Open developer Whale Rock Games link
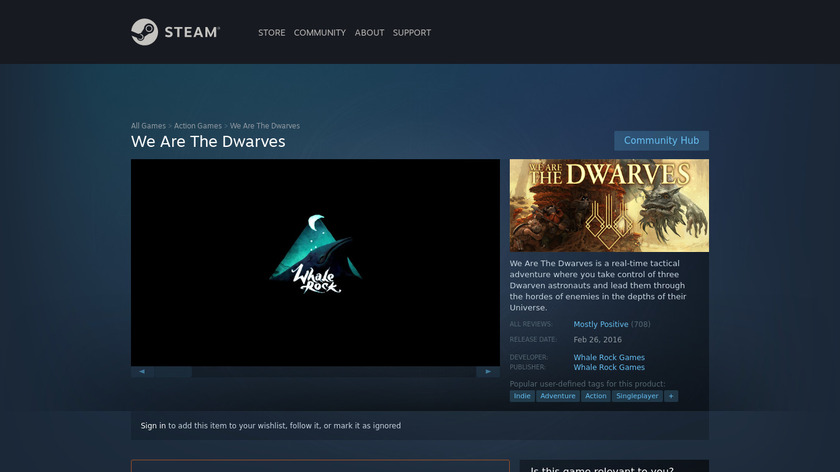This screenshot has height=472, width=840. pyautogui.click(x=609, y=357)
